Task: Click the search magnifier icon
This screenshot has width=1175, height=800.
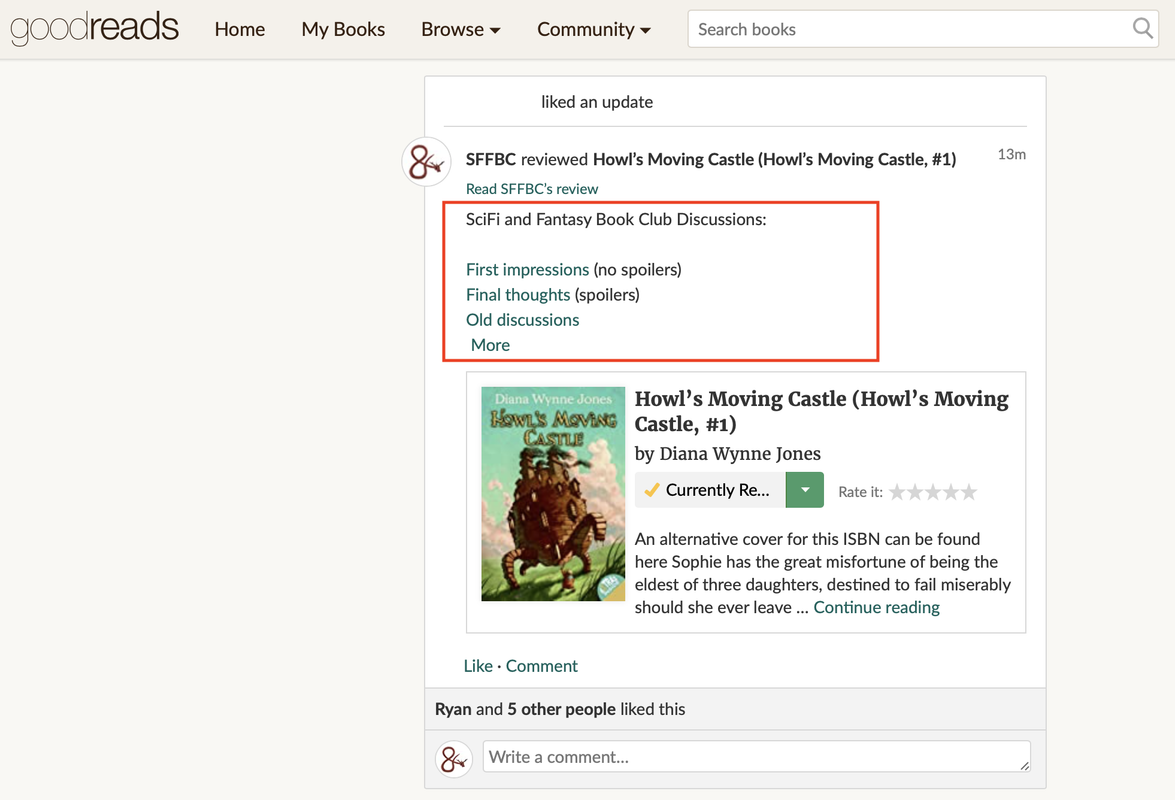Action: (x=1142, y=28)
